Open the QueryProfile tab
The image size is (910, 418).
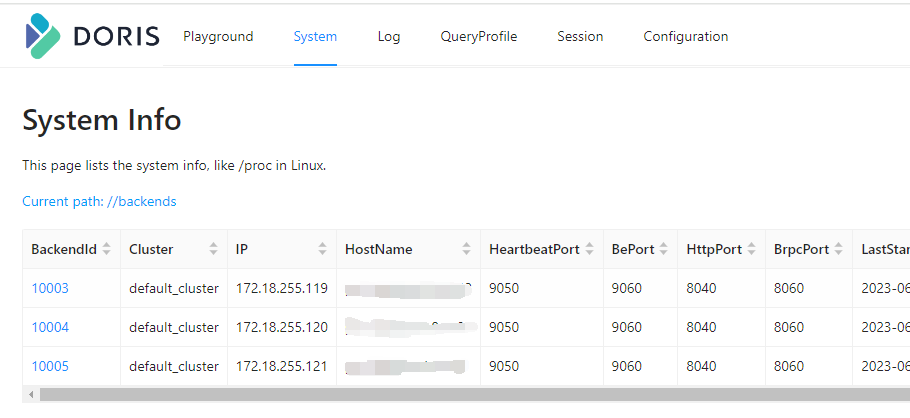coord(478,37)
